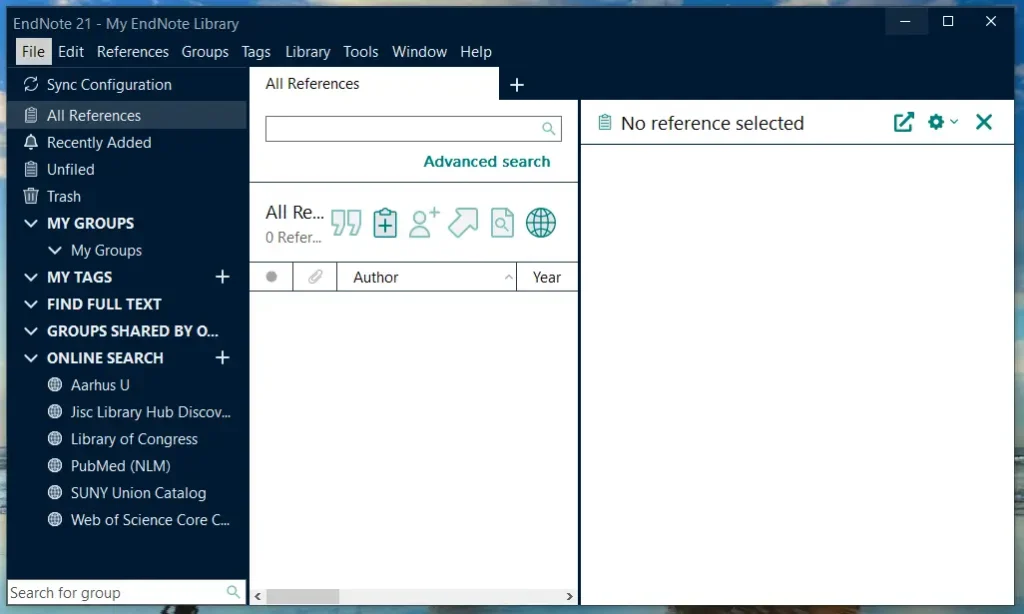Screen dimensions: 1024x614
Task: Click the insert citation quote icon
Action: (x=346, y=223)
